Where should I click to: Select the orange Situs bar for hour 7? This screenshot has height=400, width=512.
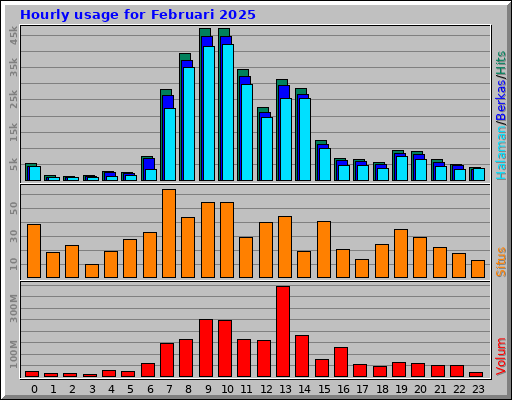coord(169,233)
